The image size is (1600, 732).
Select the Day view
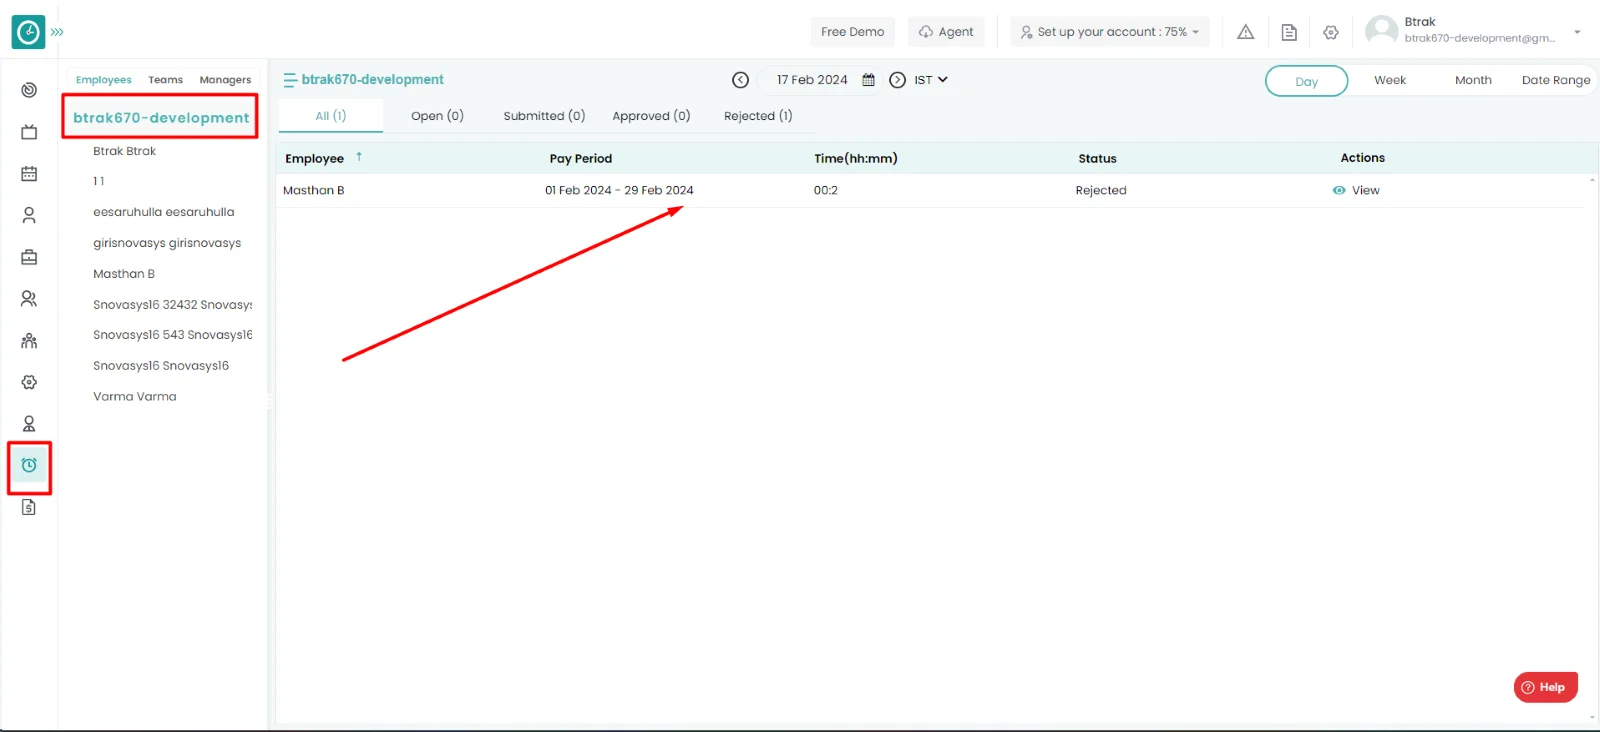point(1306,81)
